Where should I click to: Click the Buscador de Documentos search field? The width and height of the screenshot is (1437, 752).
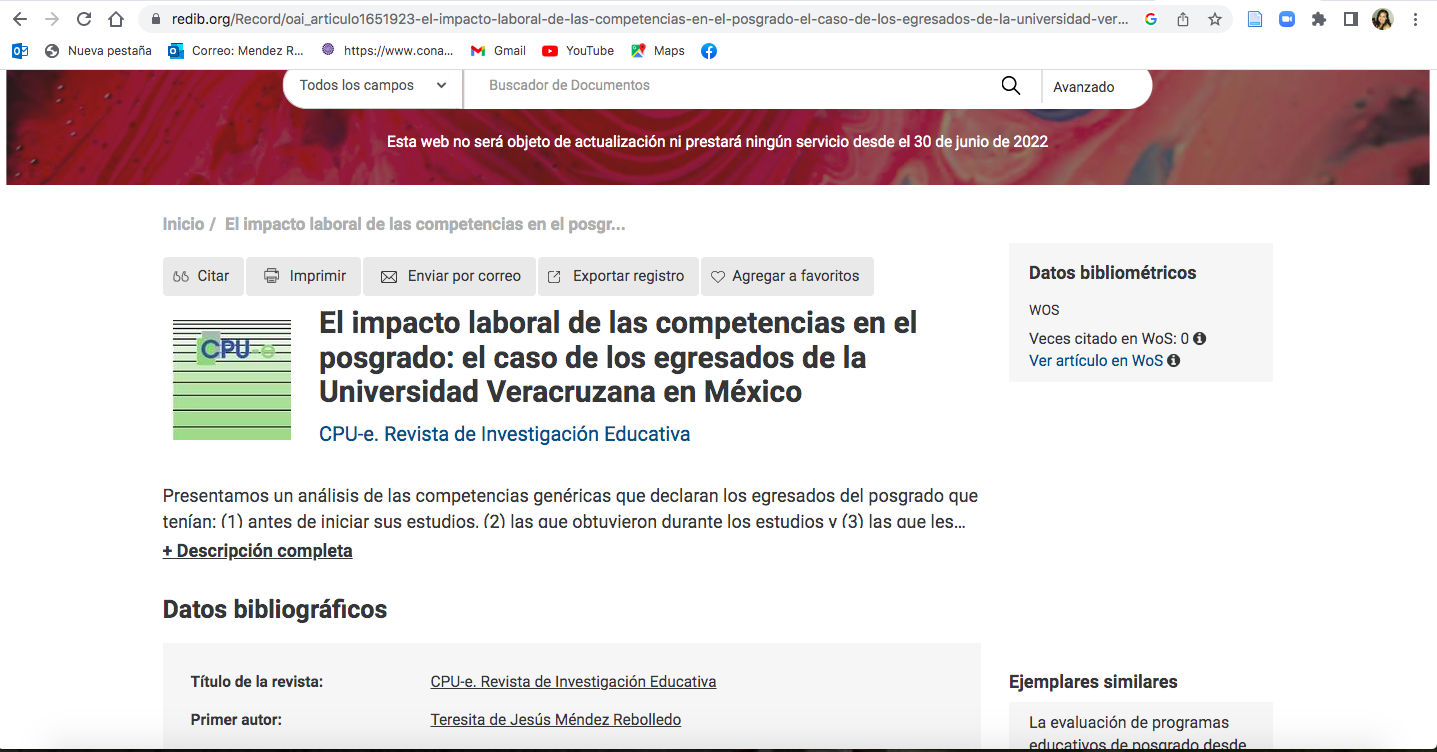point(730,86)
